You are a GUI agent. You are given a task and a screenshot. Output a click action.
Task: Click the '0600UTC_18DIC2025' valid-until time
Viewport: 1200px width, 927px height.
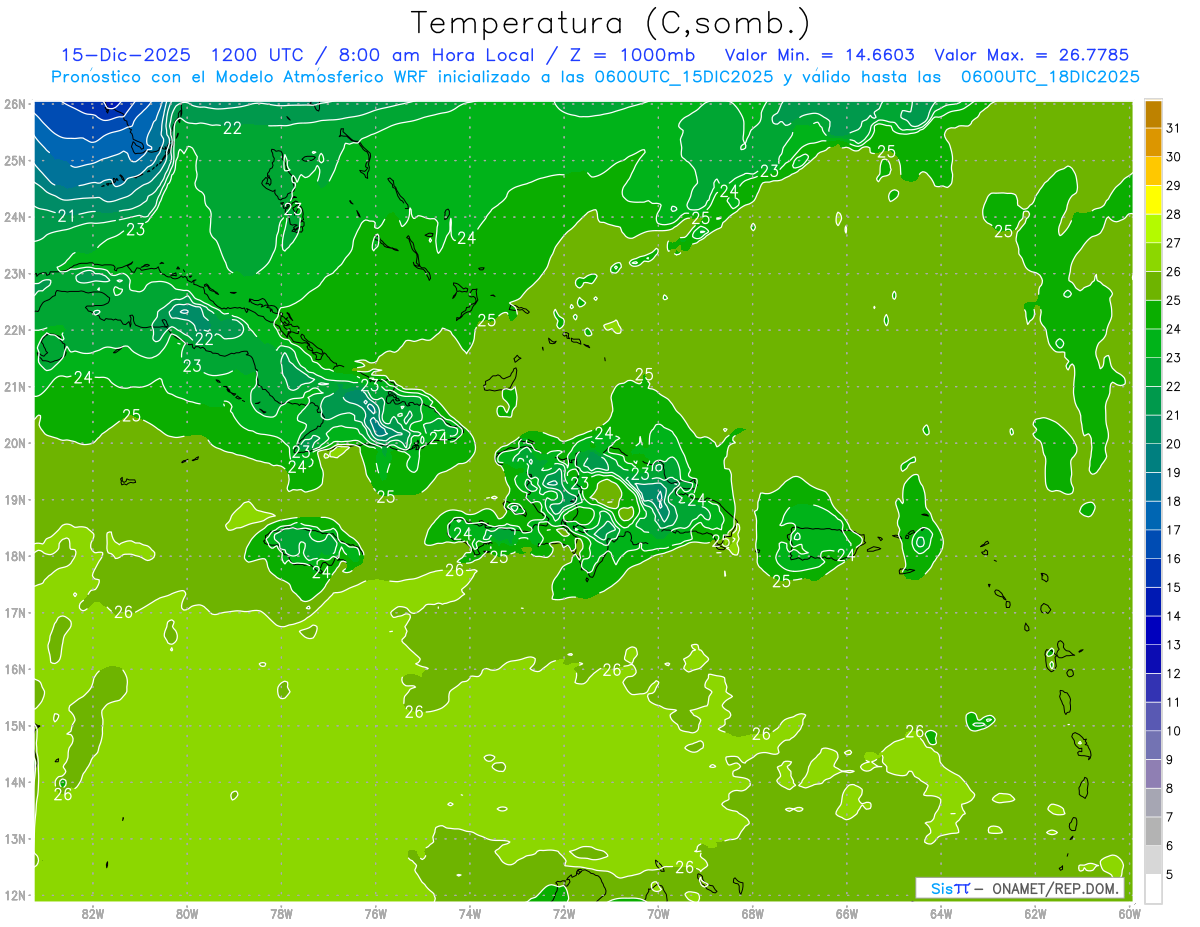1050,77
